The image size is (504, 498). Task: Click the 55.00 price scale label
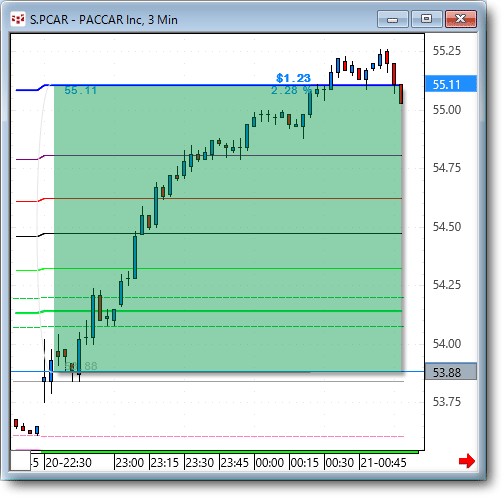447,110
